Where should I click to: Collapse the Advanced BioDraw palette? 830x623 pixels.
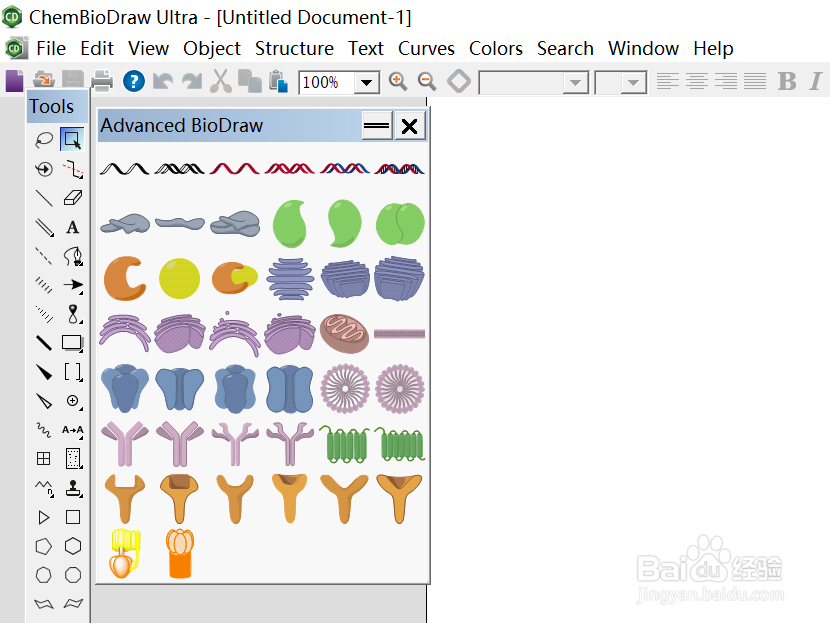click(x=377, y=126)
